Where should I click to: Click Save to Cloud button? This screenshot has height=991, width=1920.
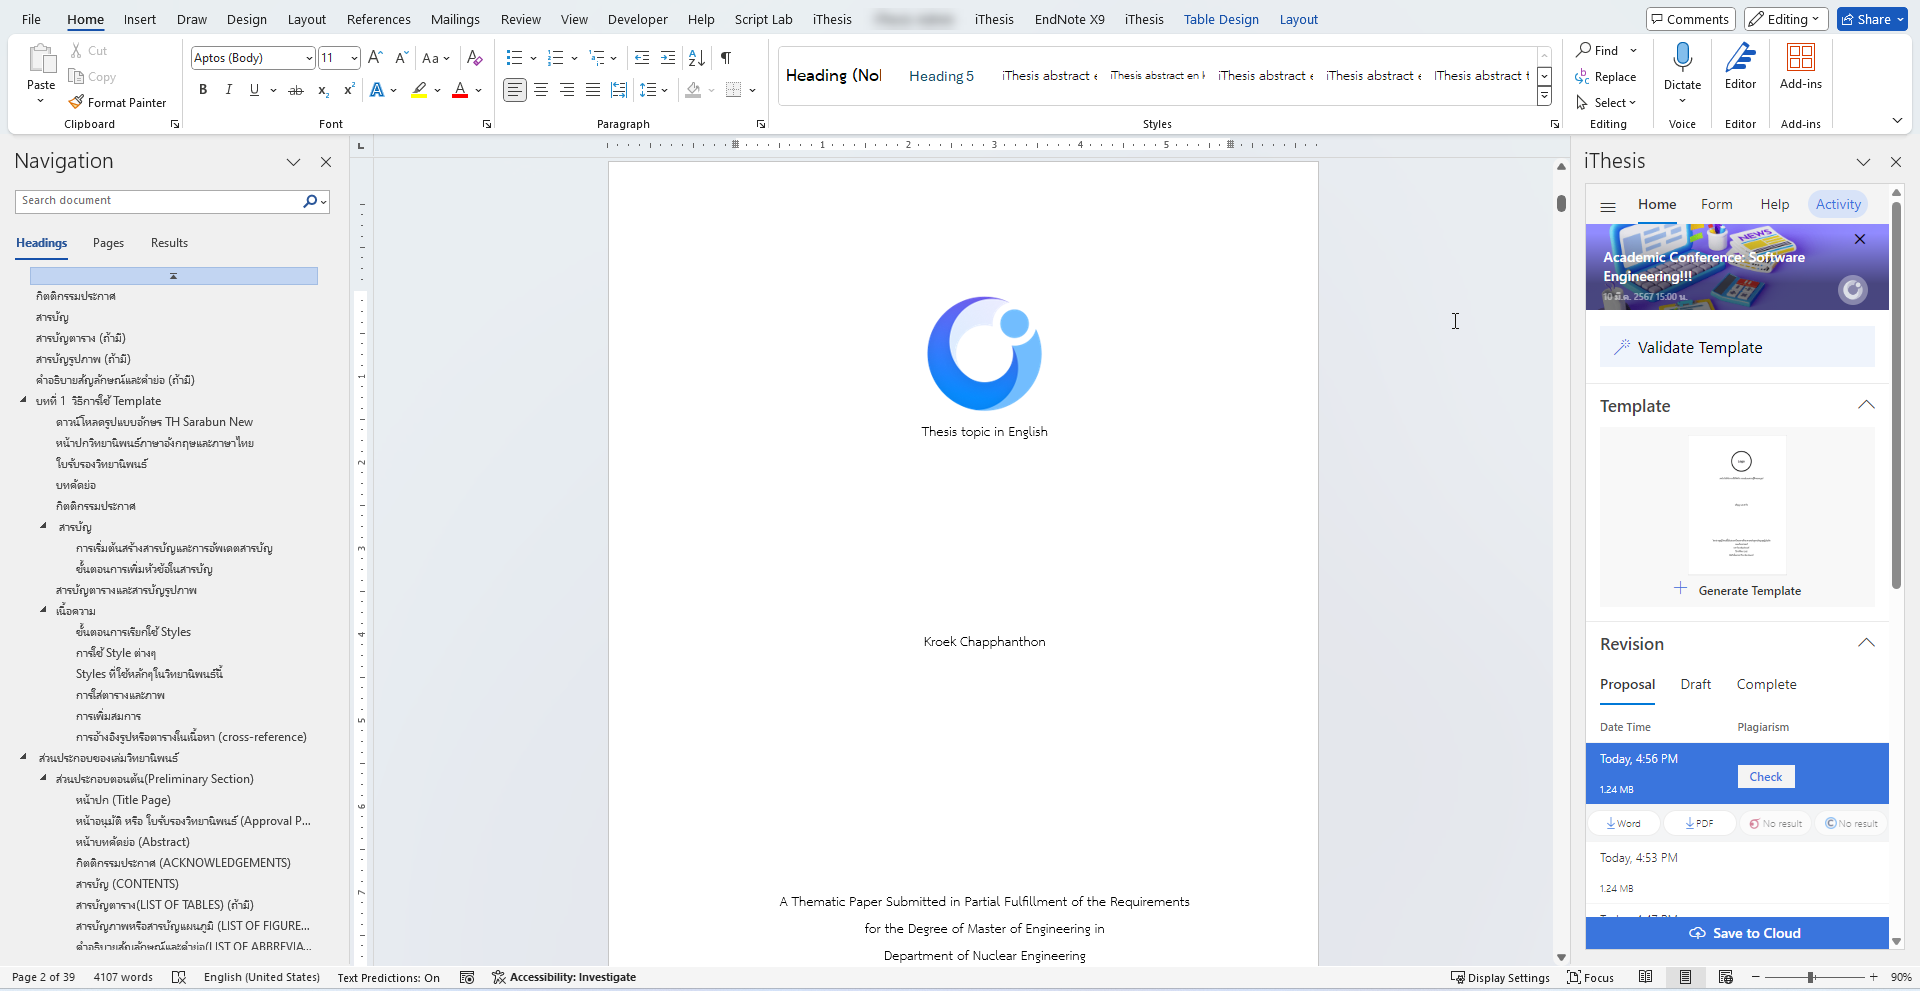pyautogui.click(x=1737, y=933)
